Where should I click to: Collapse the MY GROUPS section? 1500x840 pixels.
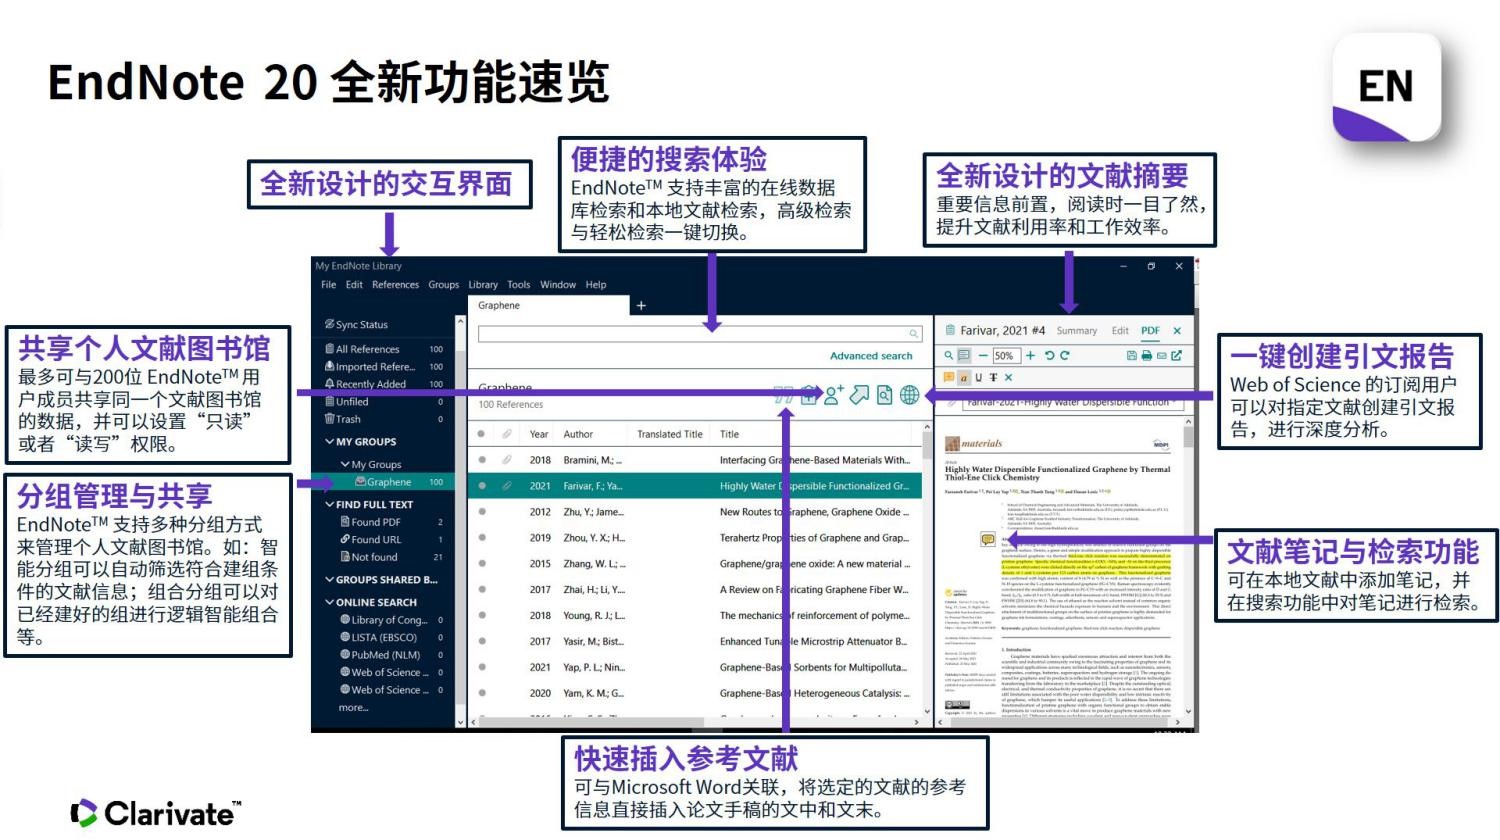tap(329, 441)
